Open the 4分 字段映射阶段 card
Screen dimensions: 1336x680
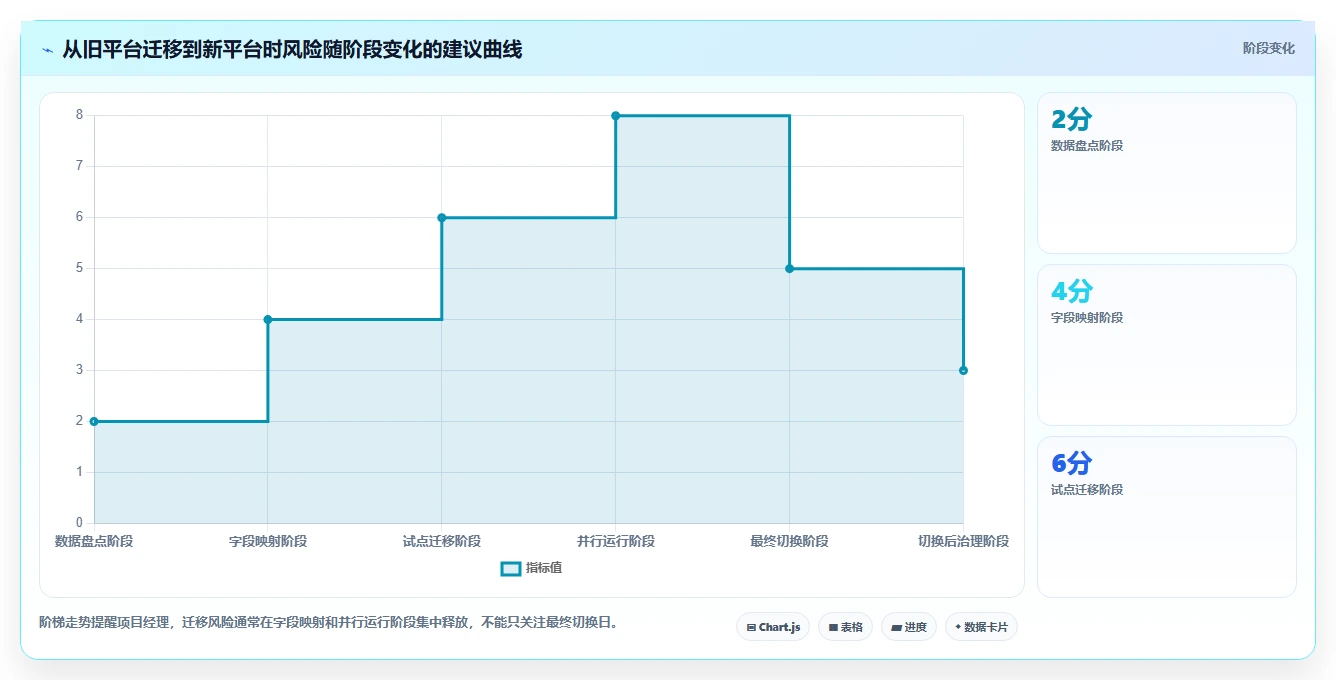pos(1167,345)
